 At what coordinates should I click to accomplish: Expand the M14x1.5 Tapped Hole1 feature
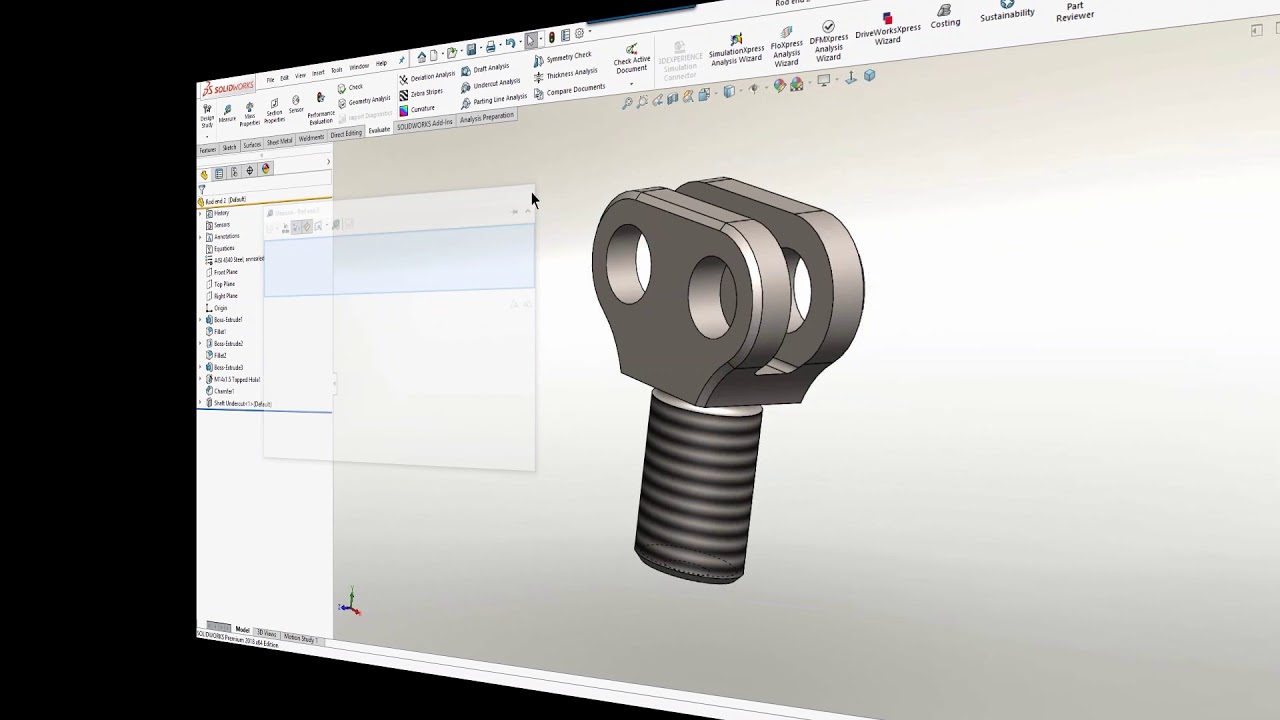[x=200, y=379]
